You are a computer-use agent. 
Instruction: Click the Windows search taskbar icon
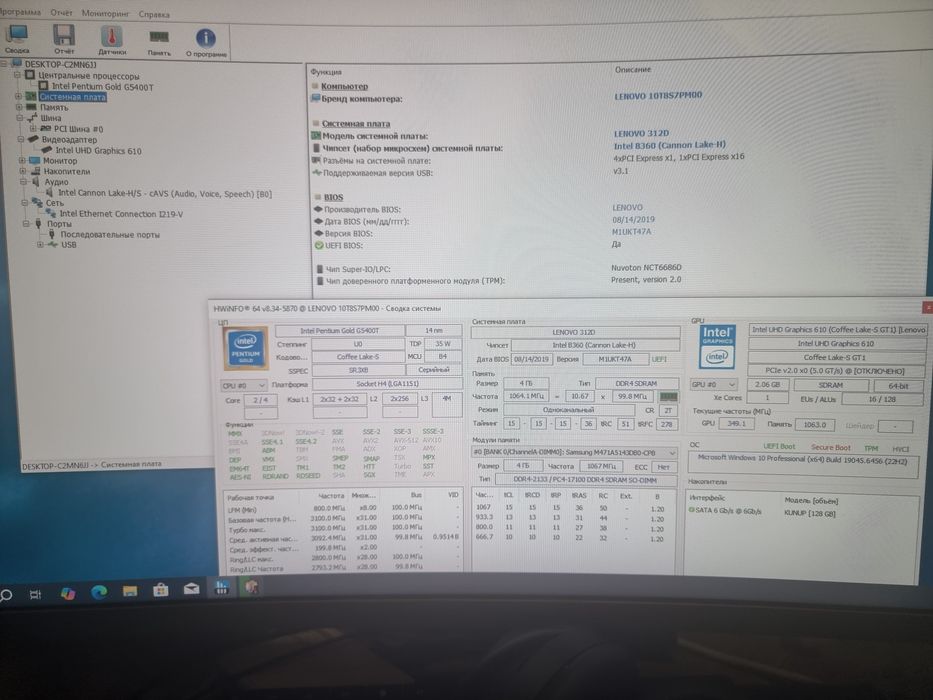(6, 594)
